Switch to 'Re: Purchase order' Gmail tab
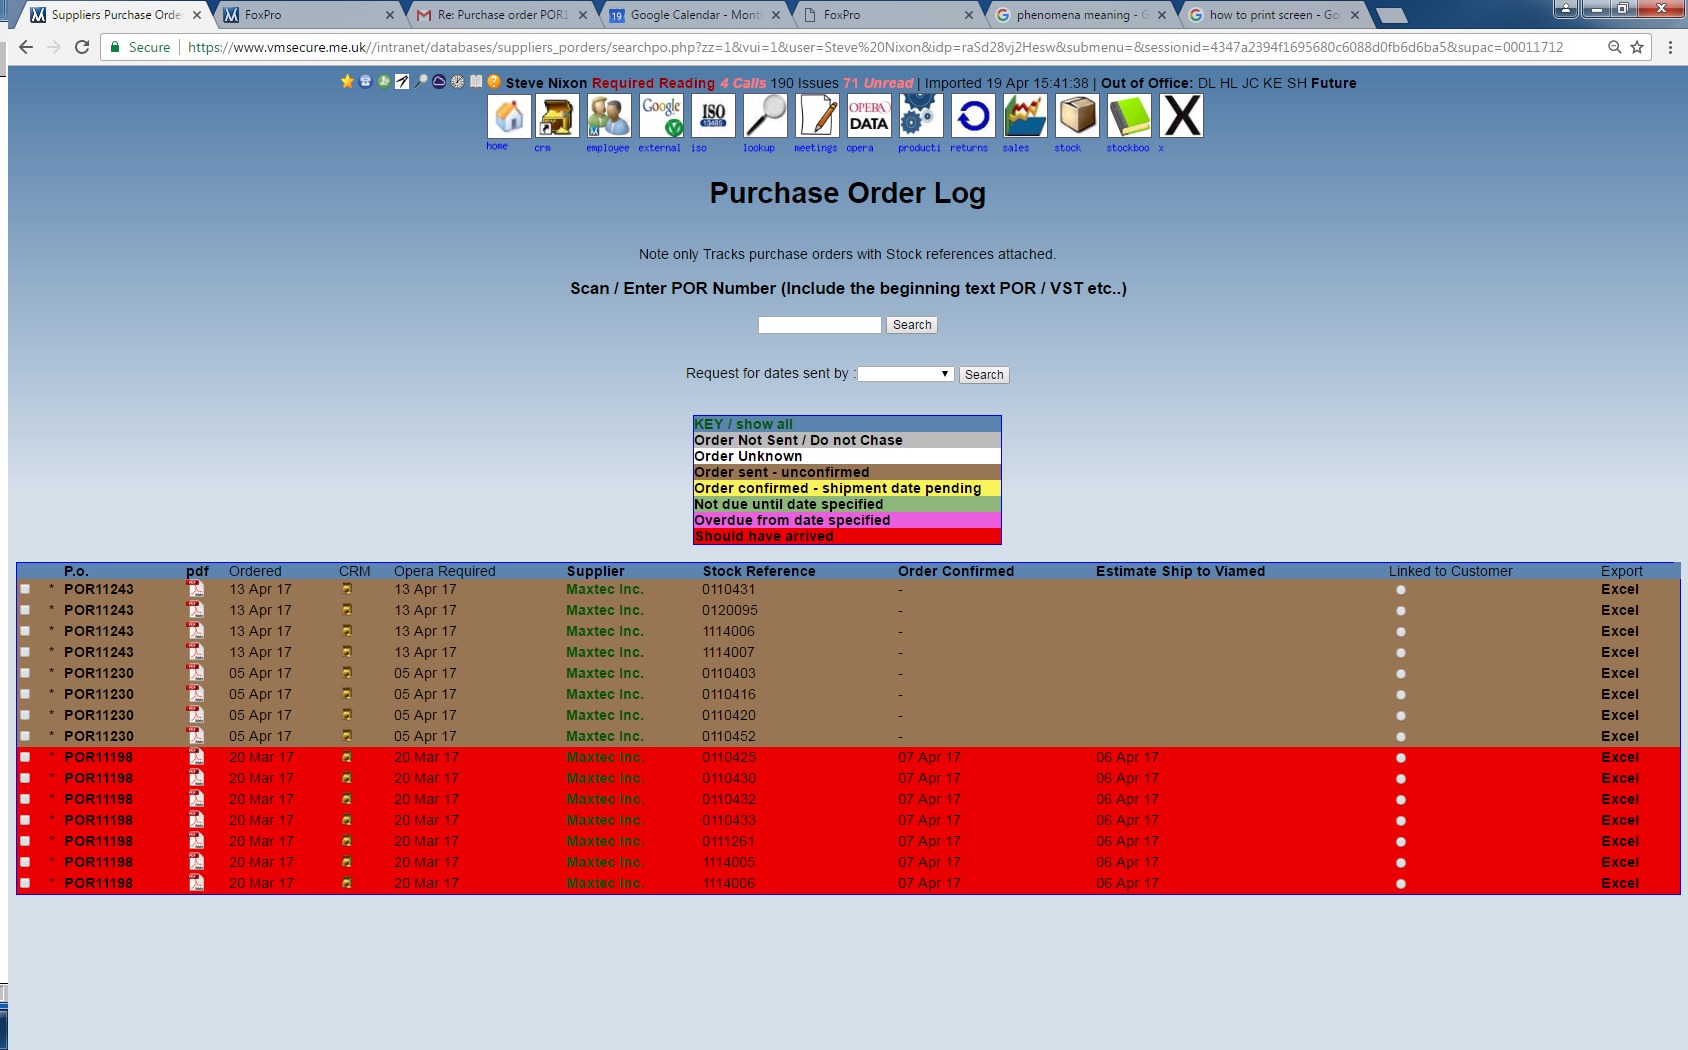Screen dimensions: 1688x1050 501,15
